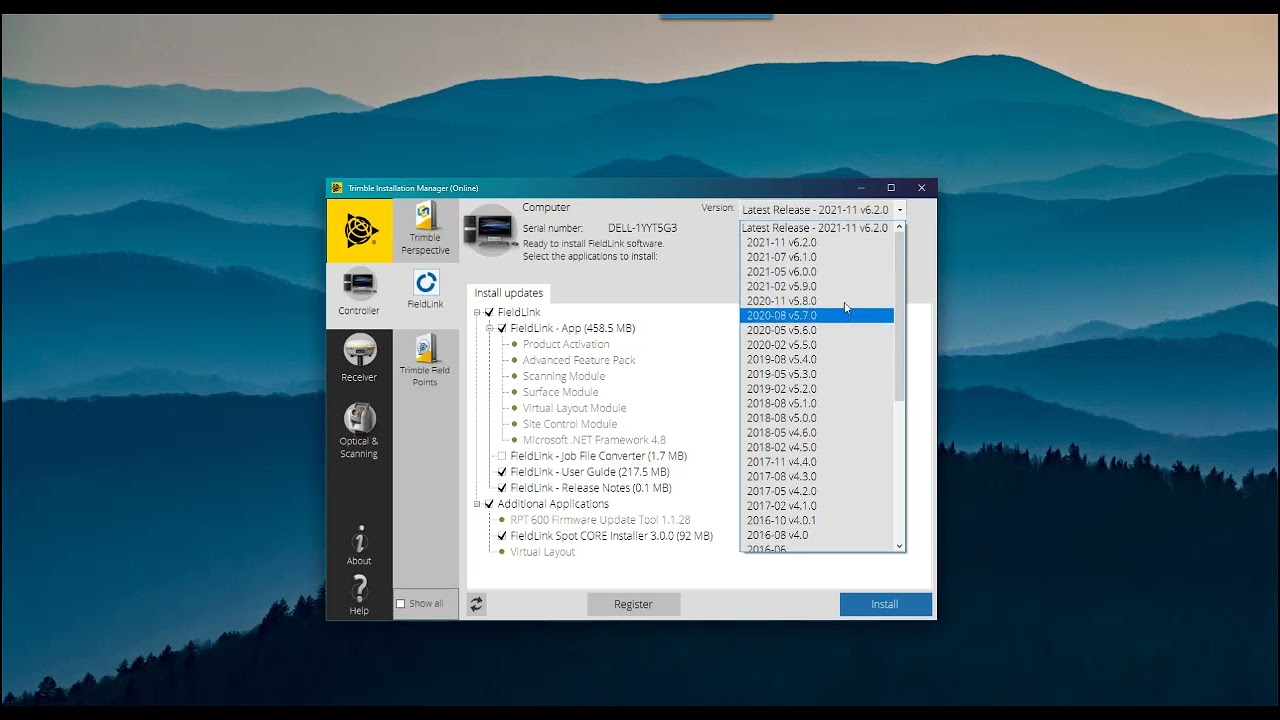
Task: Choose version 2021-07 v6.1.0
Action: [816, 257]
